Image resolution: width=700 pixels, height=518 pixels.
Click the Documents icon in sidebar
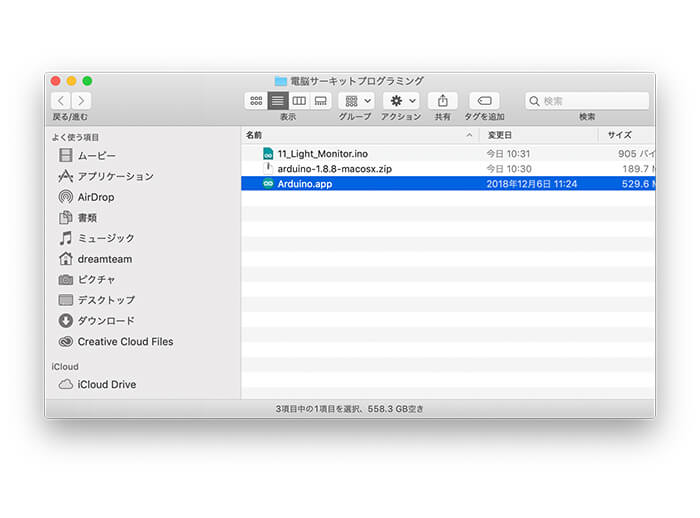click(66, 217)
